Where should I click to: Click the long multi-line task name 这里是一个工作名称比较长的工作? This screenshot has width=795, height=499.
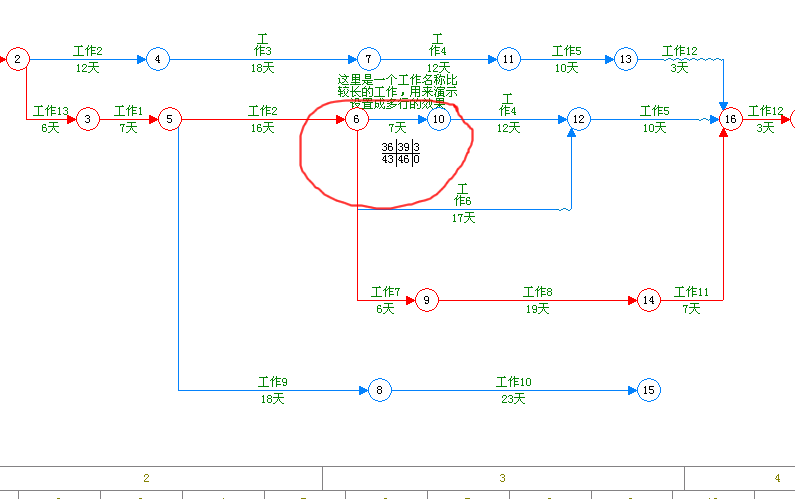click(x=398, y=92)
